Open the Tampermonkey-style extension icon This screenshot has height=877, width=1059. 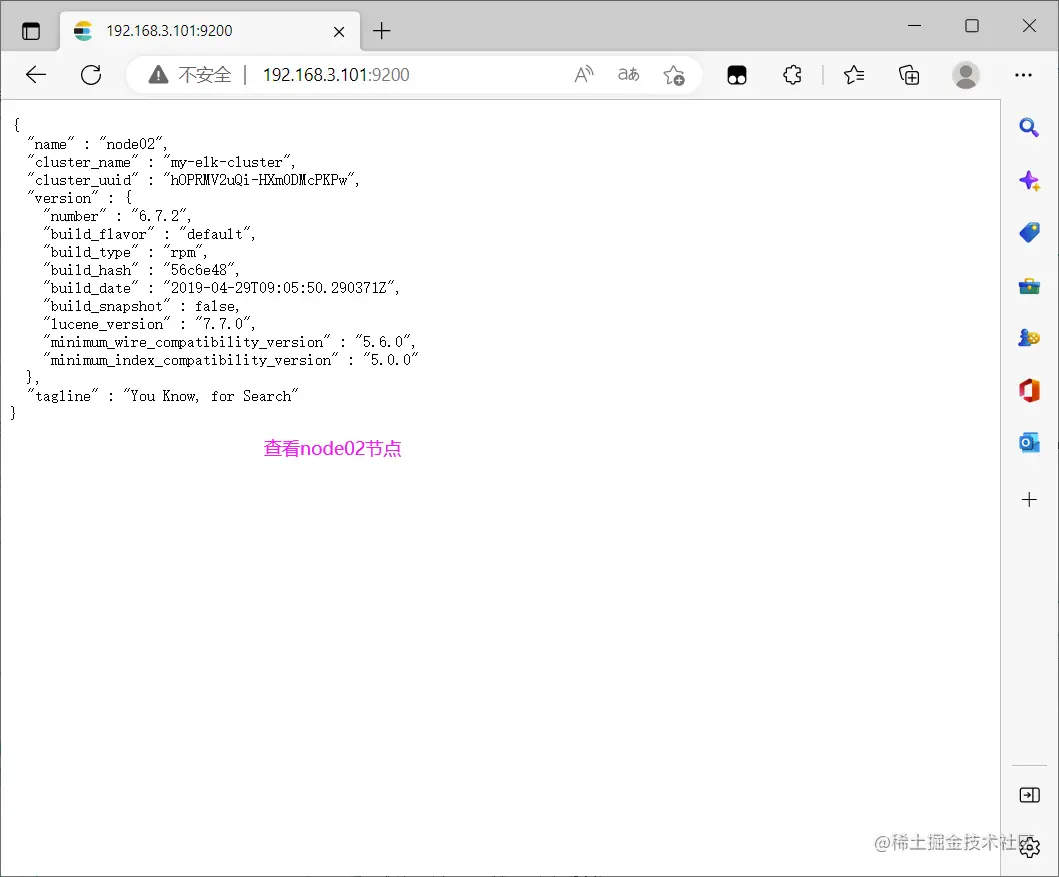coord(737,75)
